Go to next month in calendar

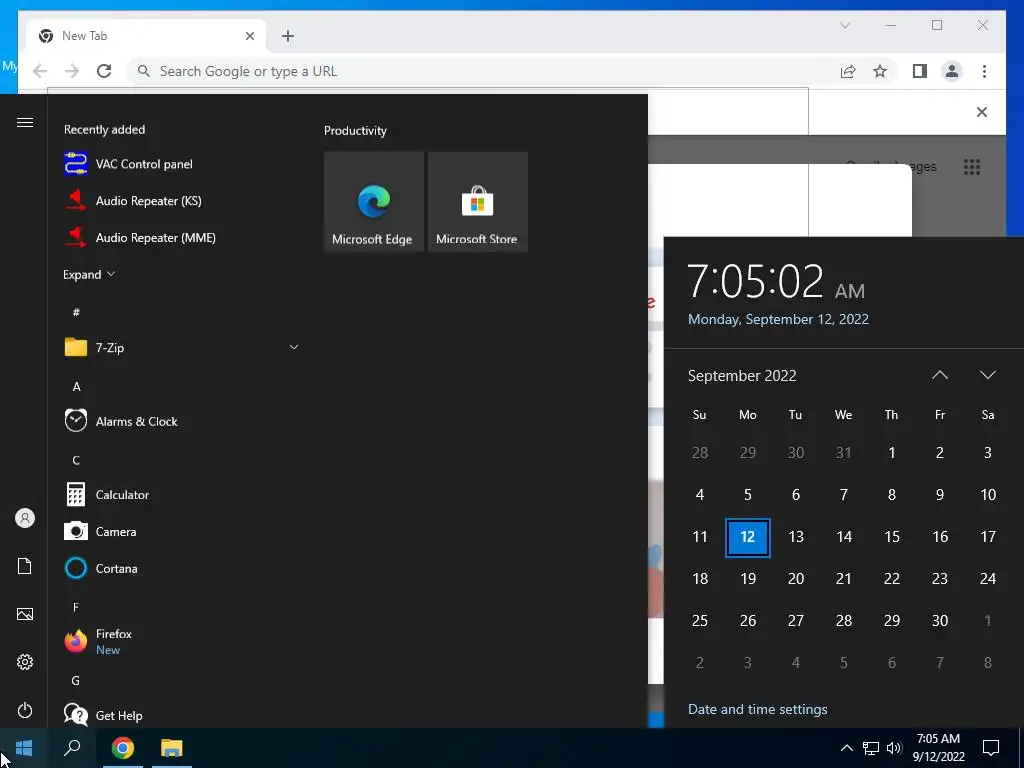(x=987, y=376)
